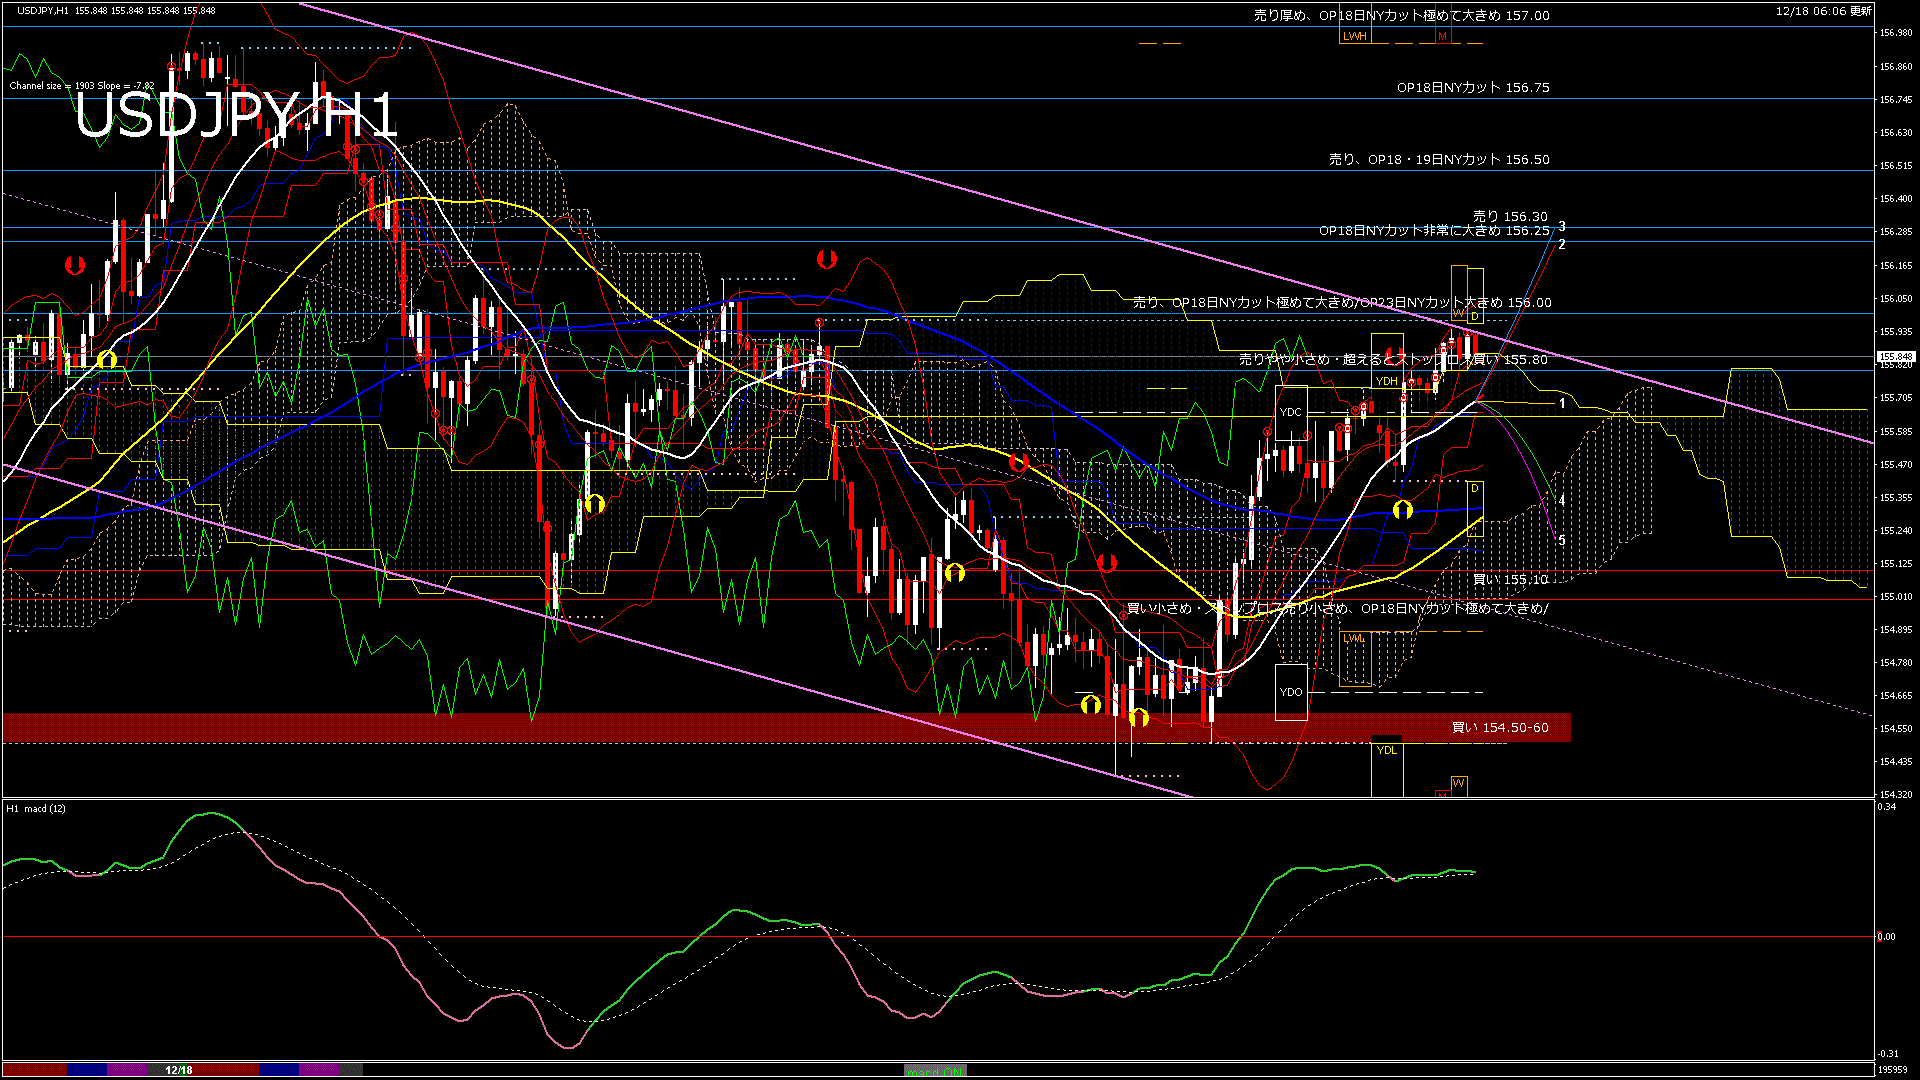Select the yellow coin icon beneath the central decline
The image size is (1920, 1080).
(596, 505)
